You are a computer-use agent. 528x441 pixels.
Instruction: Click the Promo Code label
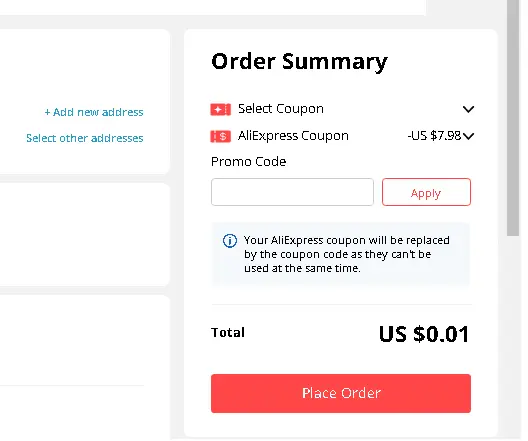tap(249, 162)
